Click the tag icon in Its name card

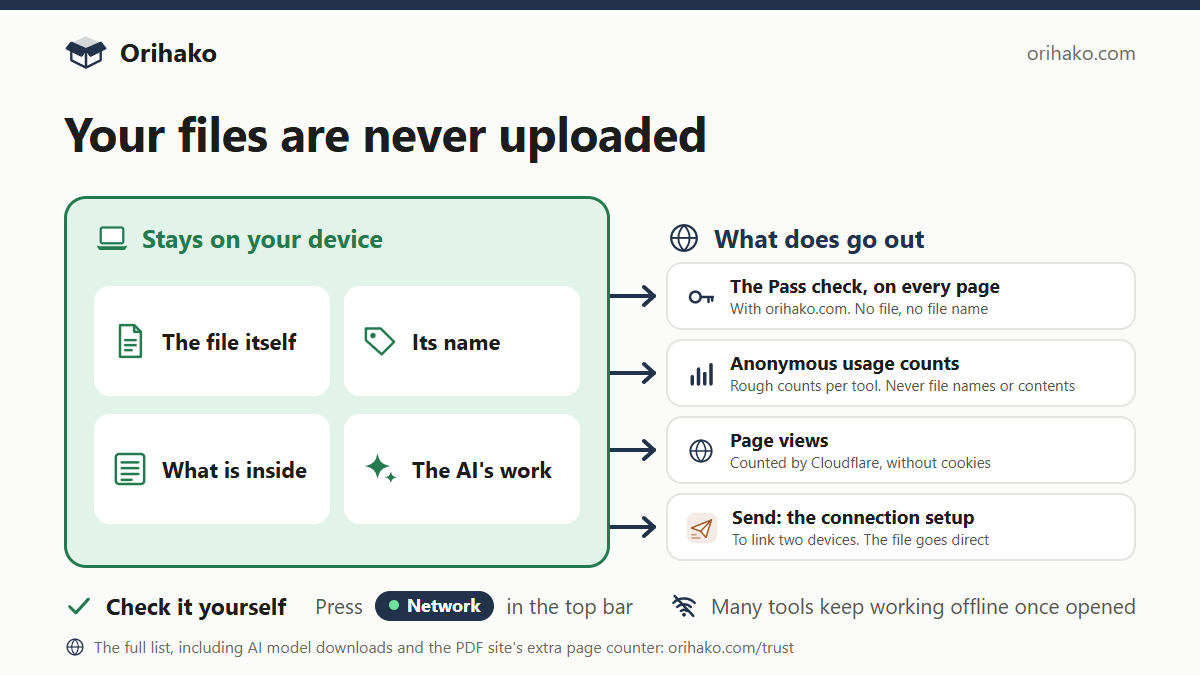pyautogui.click(x=379, y=341)
